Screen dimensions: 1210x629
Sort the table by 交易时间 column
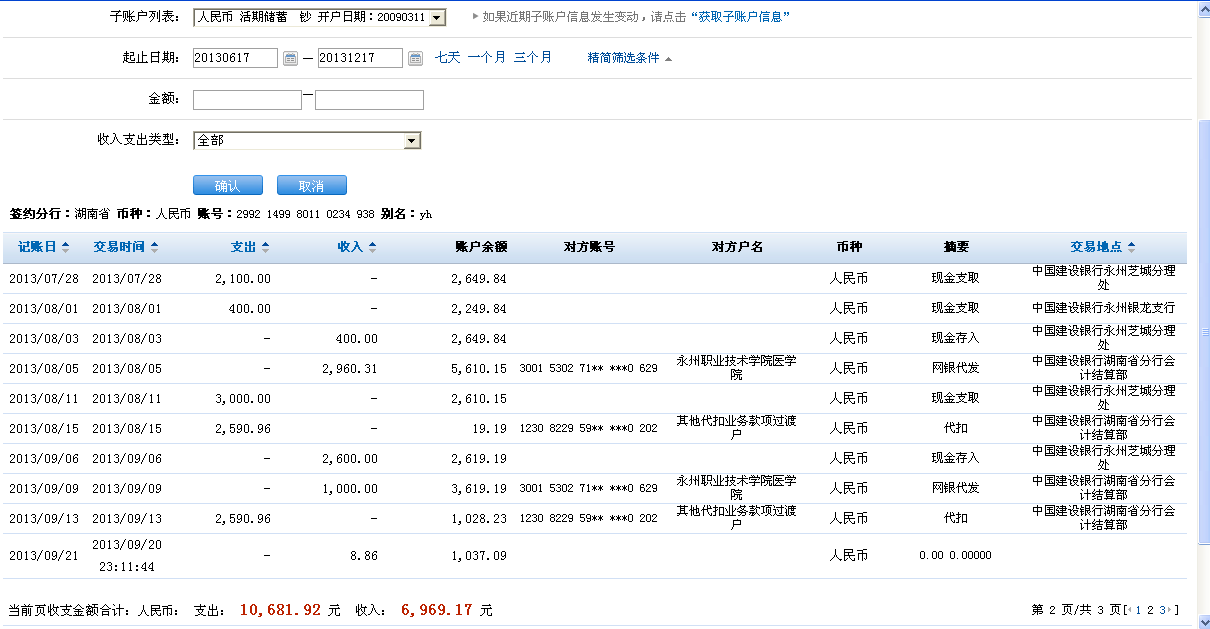tap(125, 247)
